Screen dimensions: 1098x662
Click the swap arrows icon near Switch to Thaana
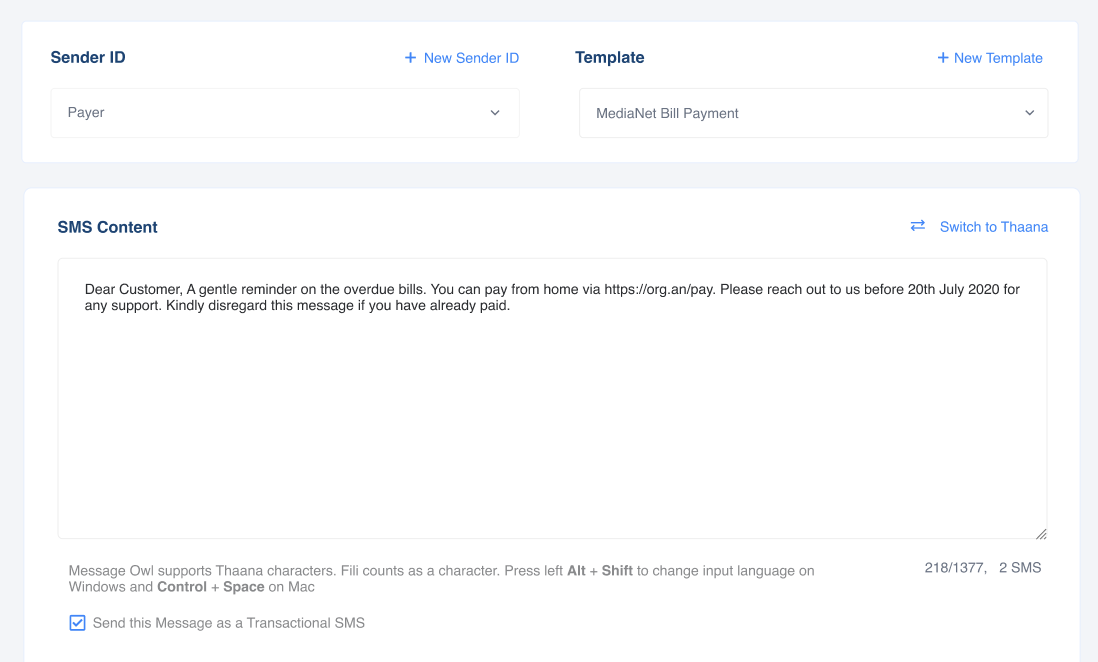coord(917,226)
